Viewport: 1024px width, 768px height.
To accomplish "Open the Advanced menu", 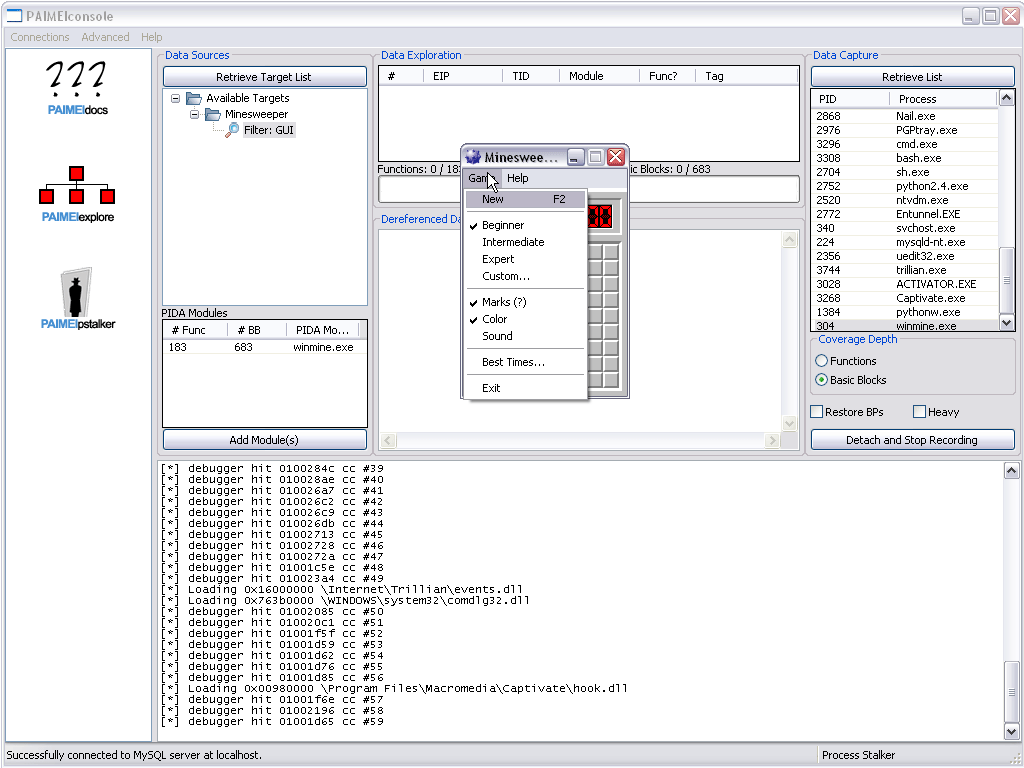I will (105, 37).
